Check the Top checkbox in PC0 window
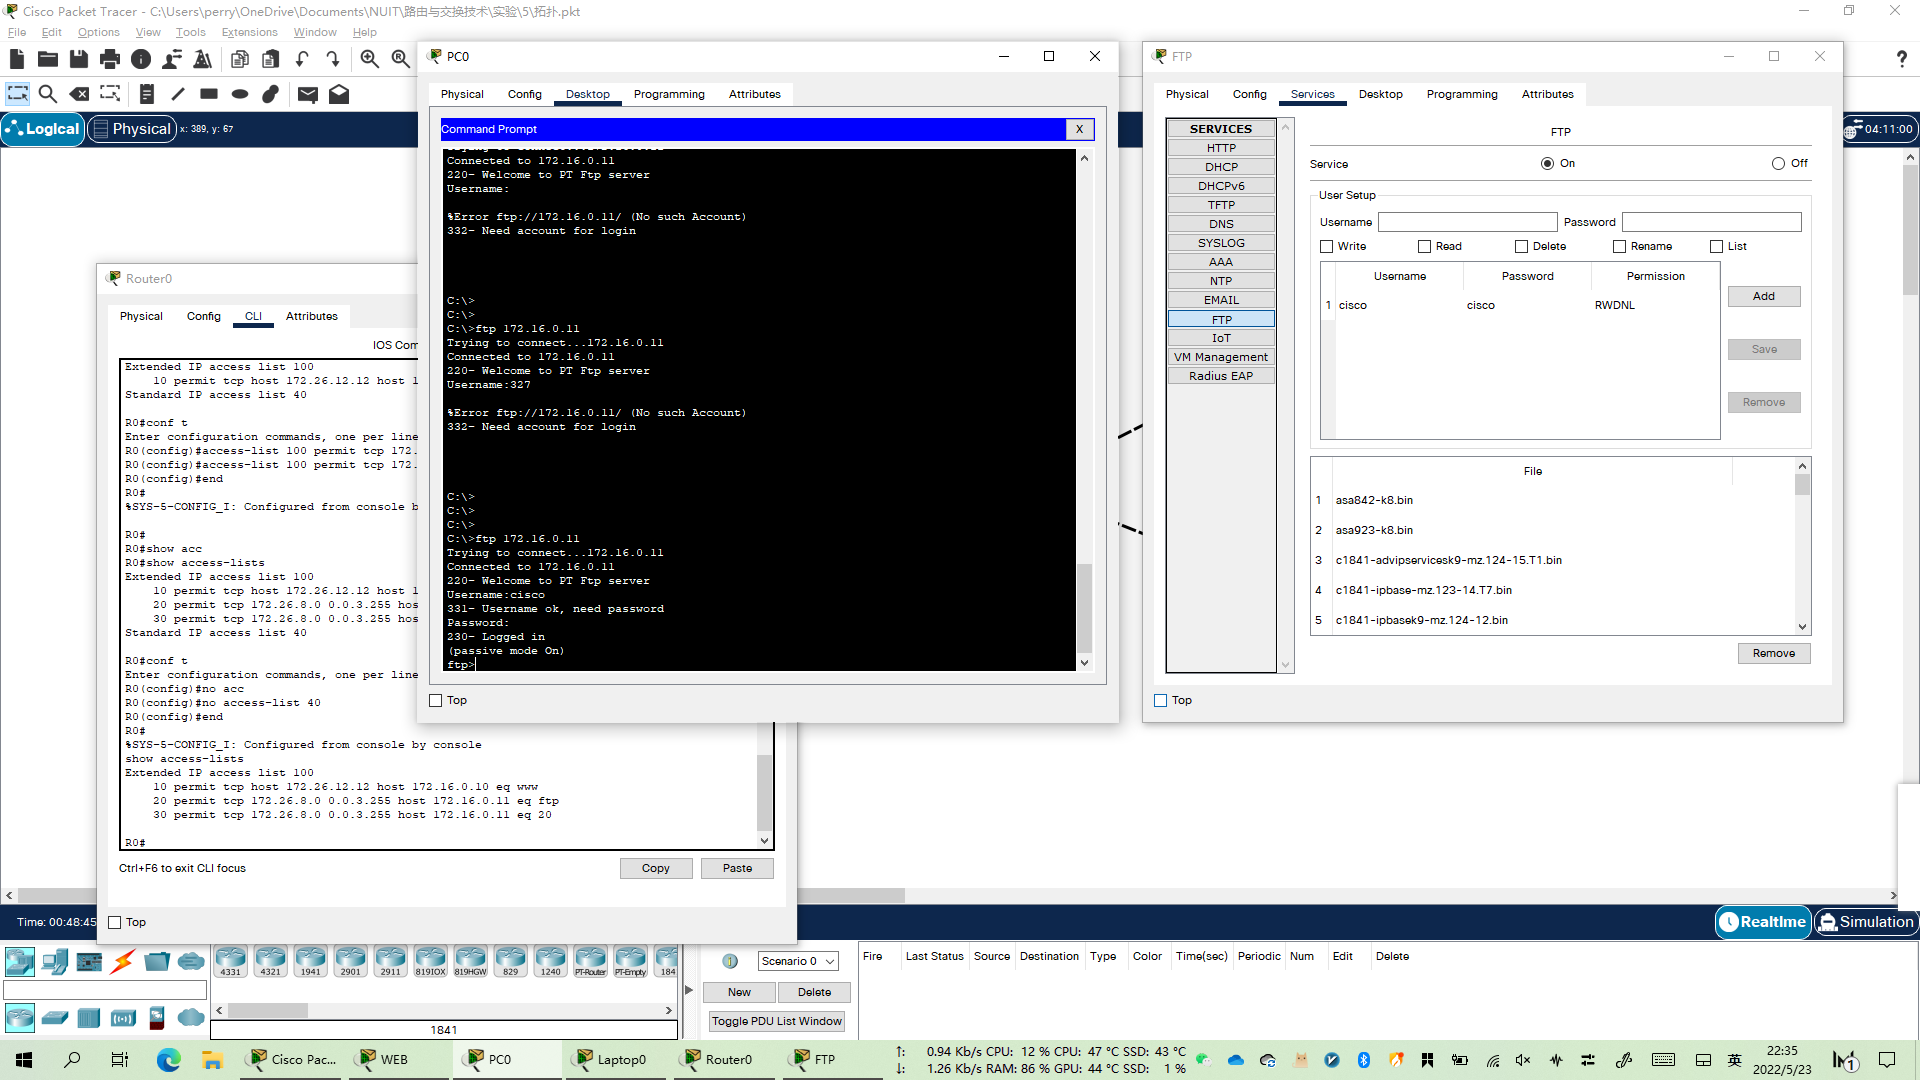Screen dimensions: 1920x1080 pos(436,701)
